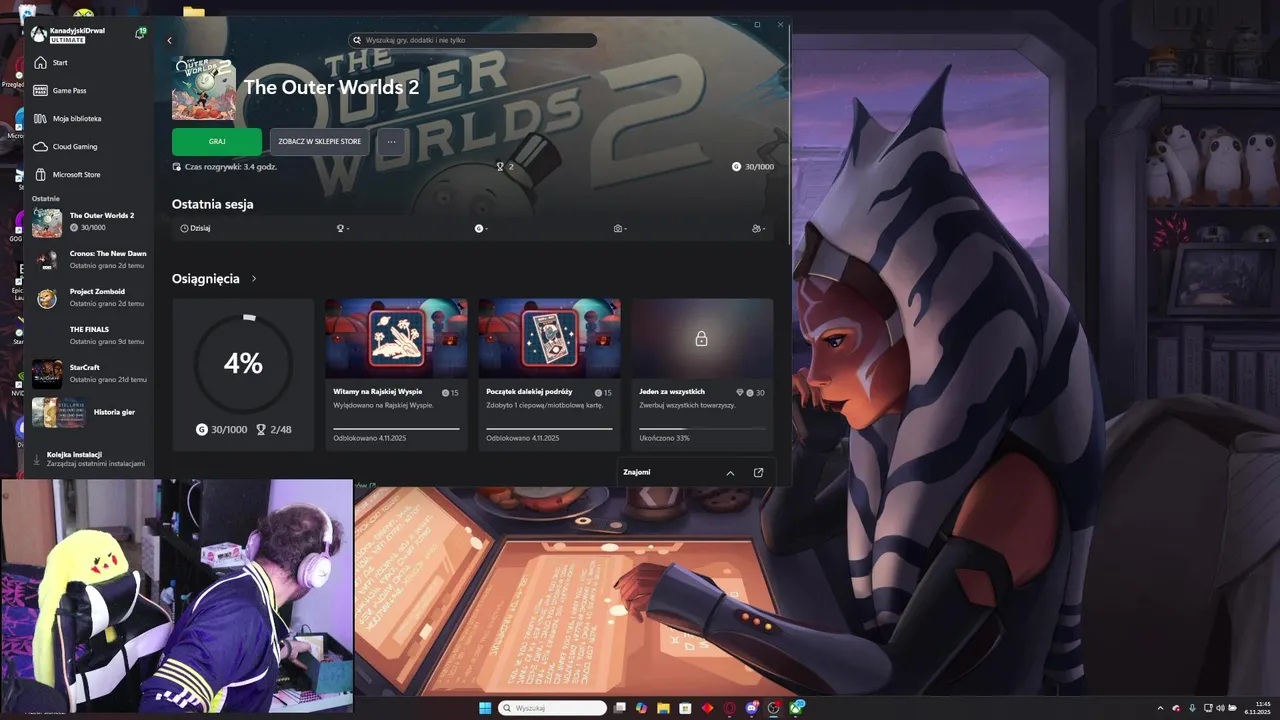Image resolution: width=1280 pixels, height=720 pixels.
Task: Expand the Znajomi panel with up chevron
Action: [730, 473]
